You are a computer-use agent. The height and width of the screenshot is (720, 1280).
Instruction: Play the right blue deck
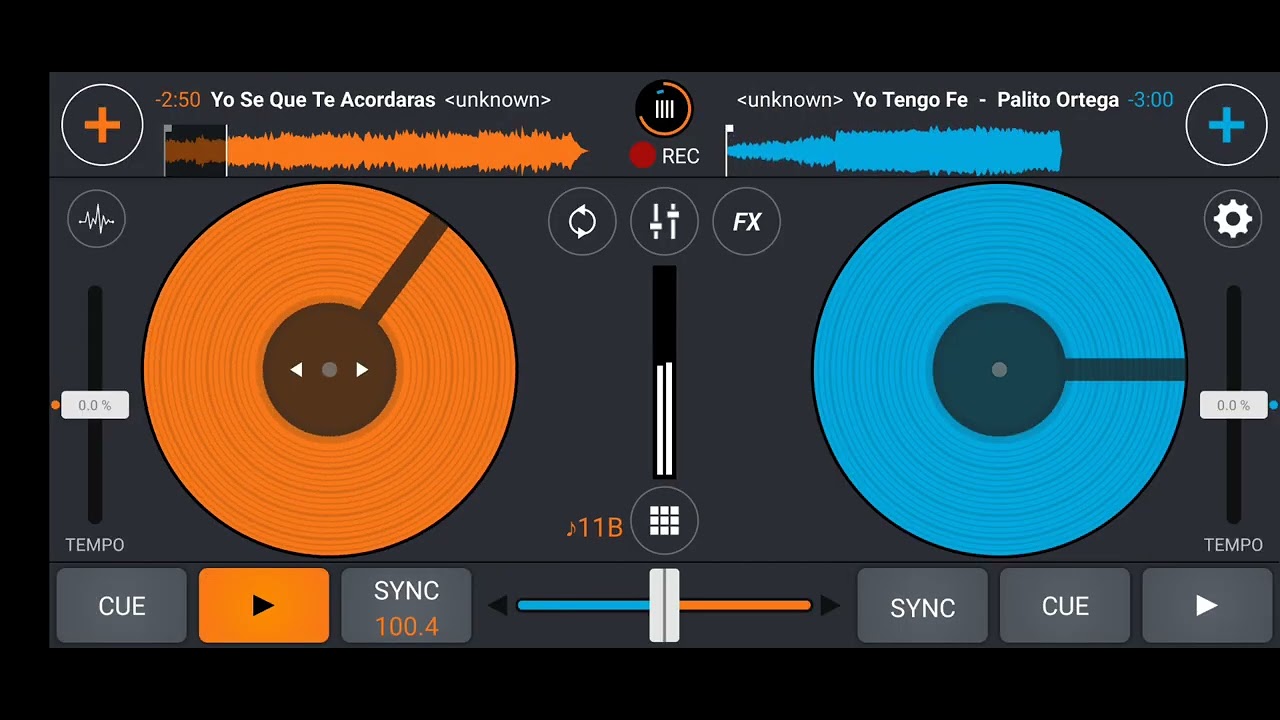1207,605
